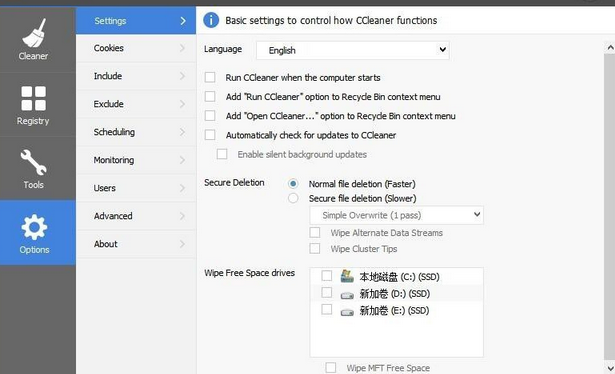Click the D: drive icon in the drives list
Image resolution: width=615 pixels, height=374 pixels.
pos(347,295)
